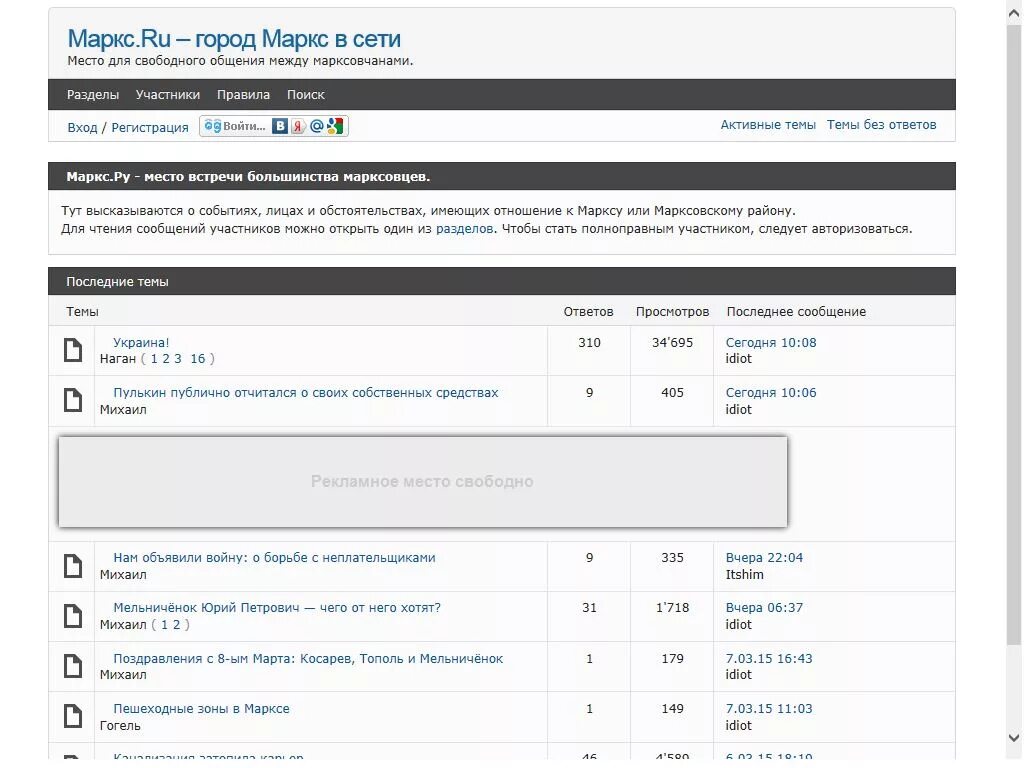Open Пулькин публично отчитался topic
The image size is (1024, 768).
tap(306, 392)
